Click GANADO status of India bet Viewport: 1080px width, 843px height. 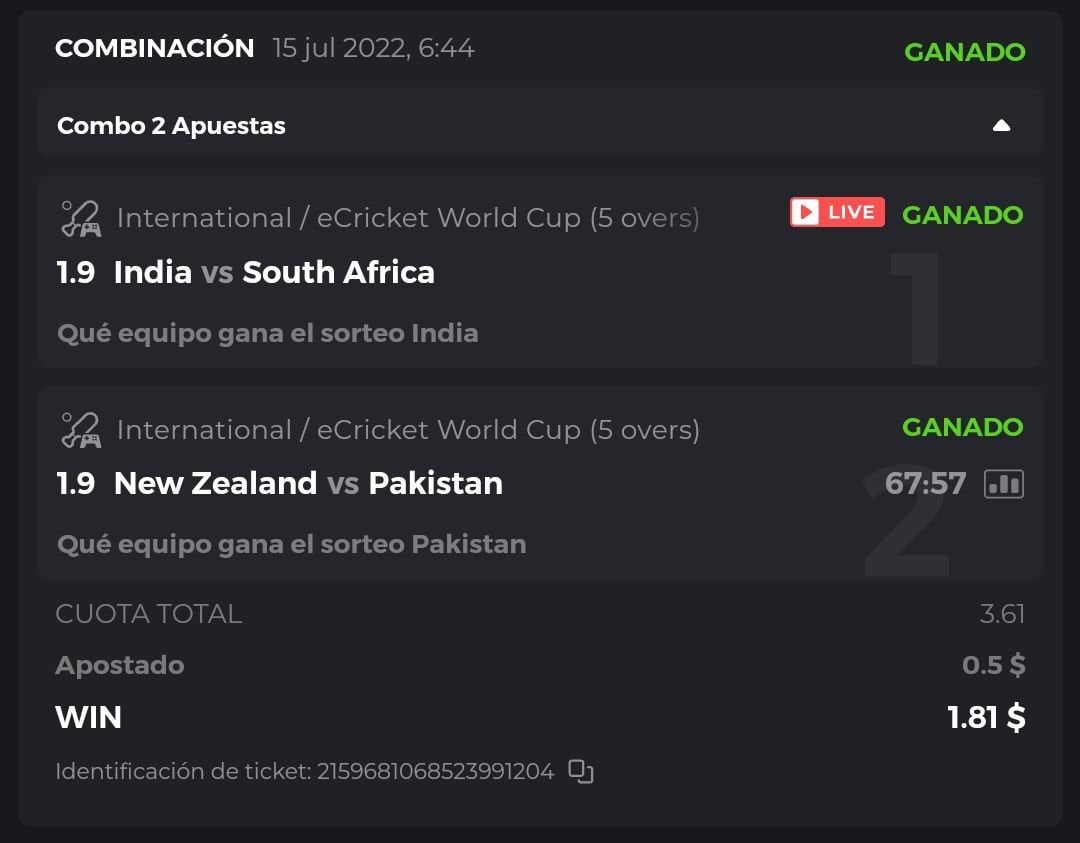point(962,214)
